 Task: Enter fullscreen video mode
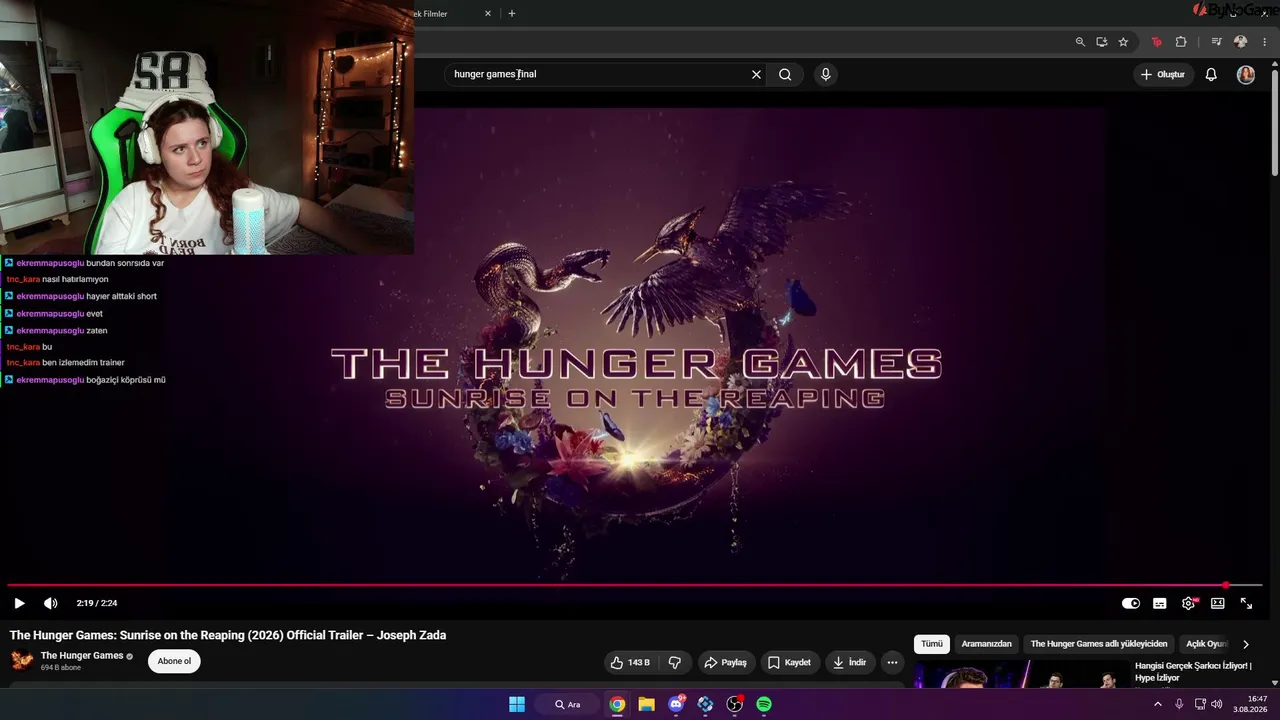(x=1246, y=603)
